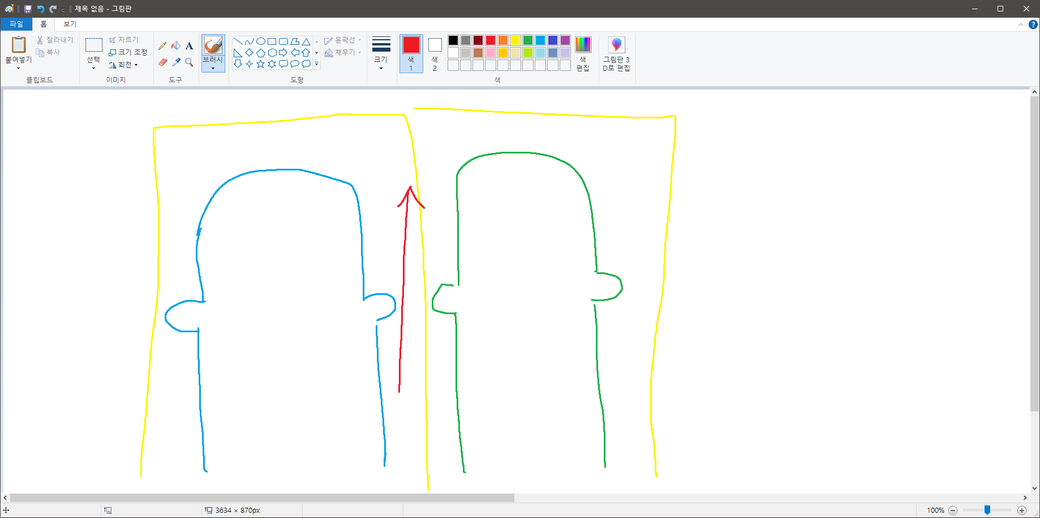Select the Magnifier tool
The height and width of the screenshot is (518, 1040).
[189, 62]
